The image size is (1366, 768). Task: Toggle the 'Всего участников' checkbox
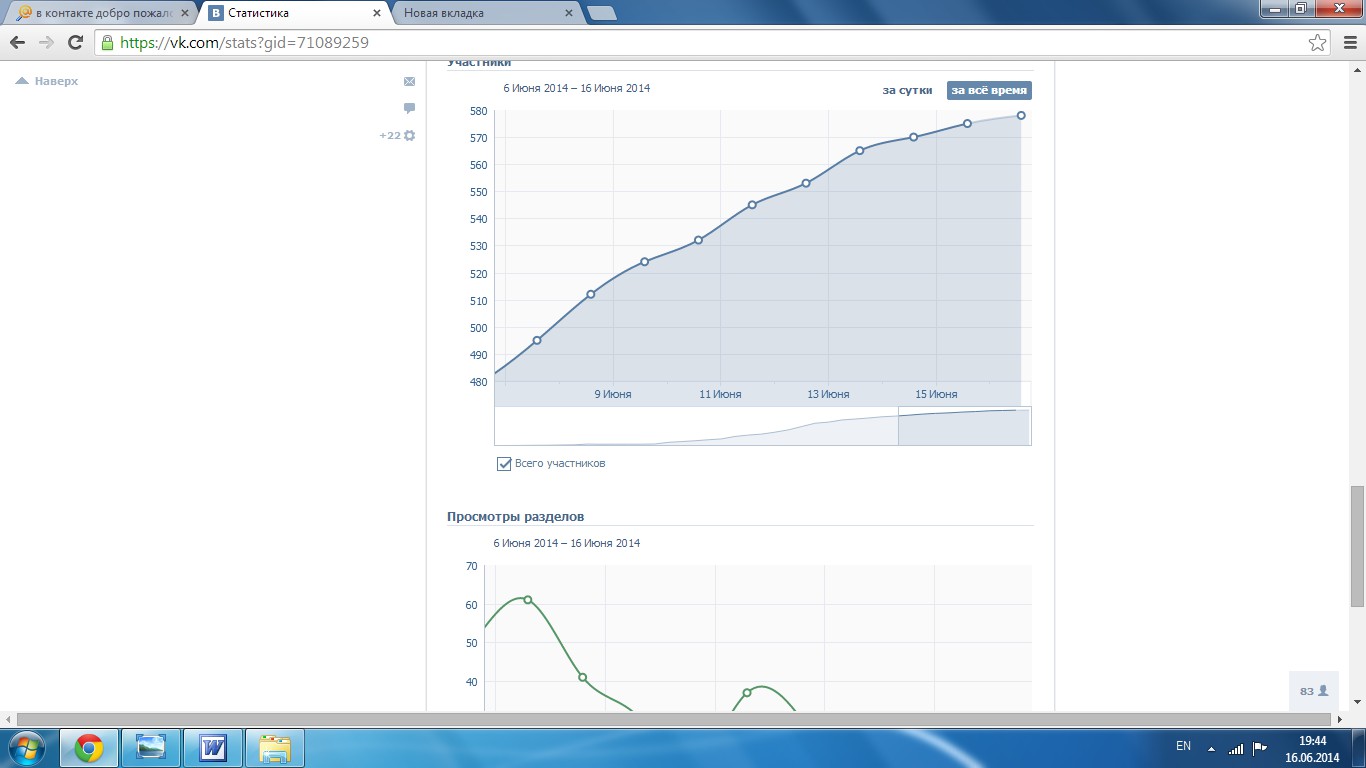coord(504,464)
